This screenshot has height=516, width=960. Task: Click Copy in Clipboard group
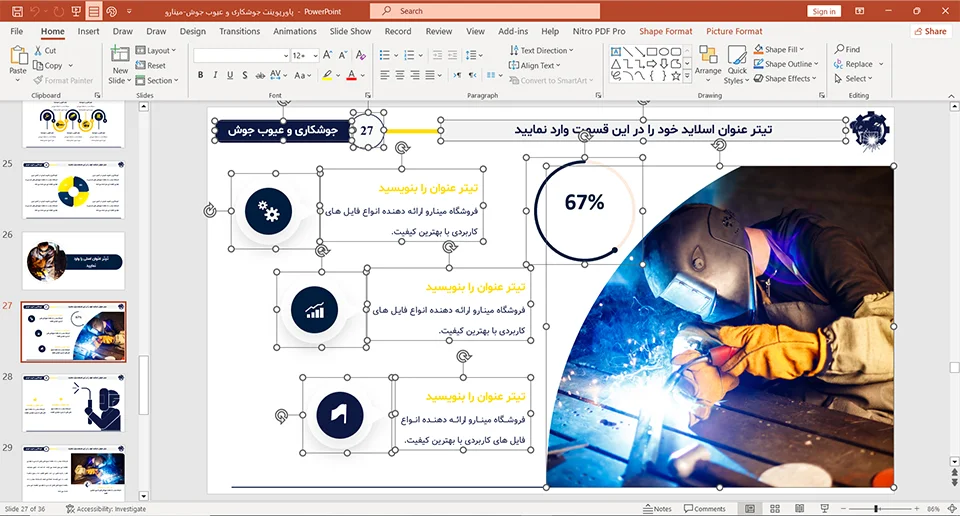click(x=48, y=65)
